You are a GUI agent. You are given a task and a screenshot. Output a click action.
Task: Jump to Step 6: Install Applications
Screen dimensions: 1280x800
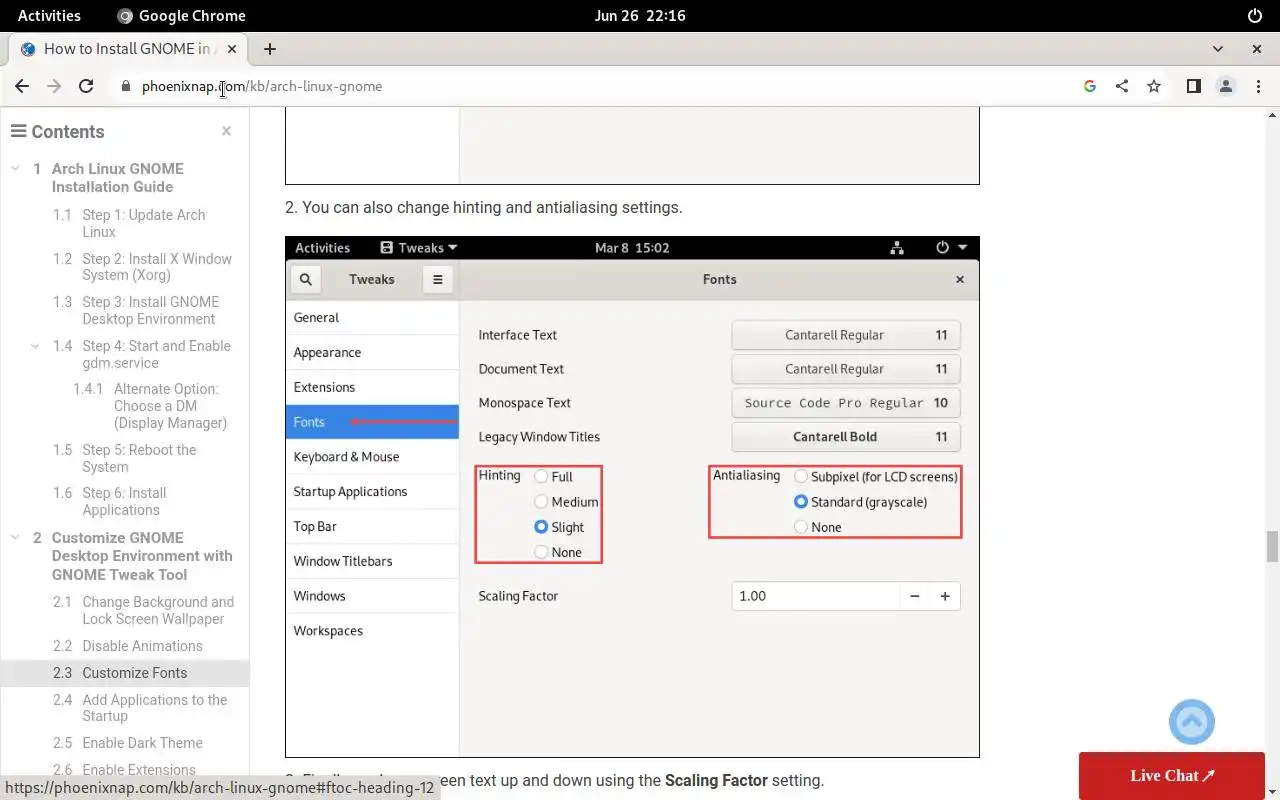124,501
